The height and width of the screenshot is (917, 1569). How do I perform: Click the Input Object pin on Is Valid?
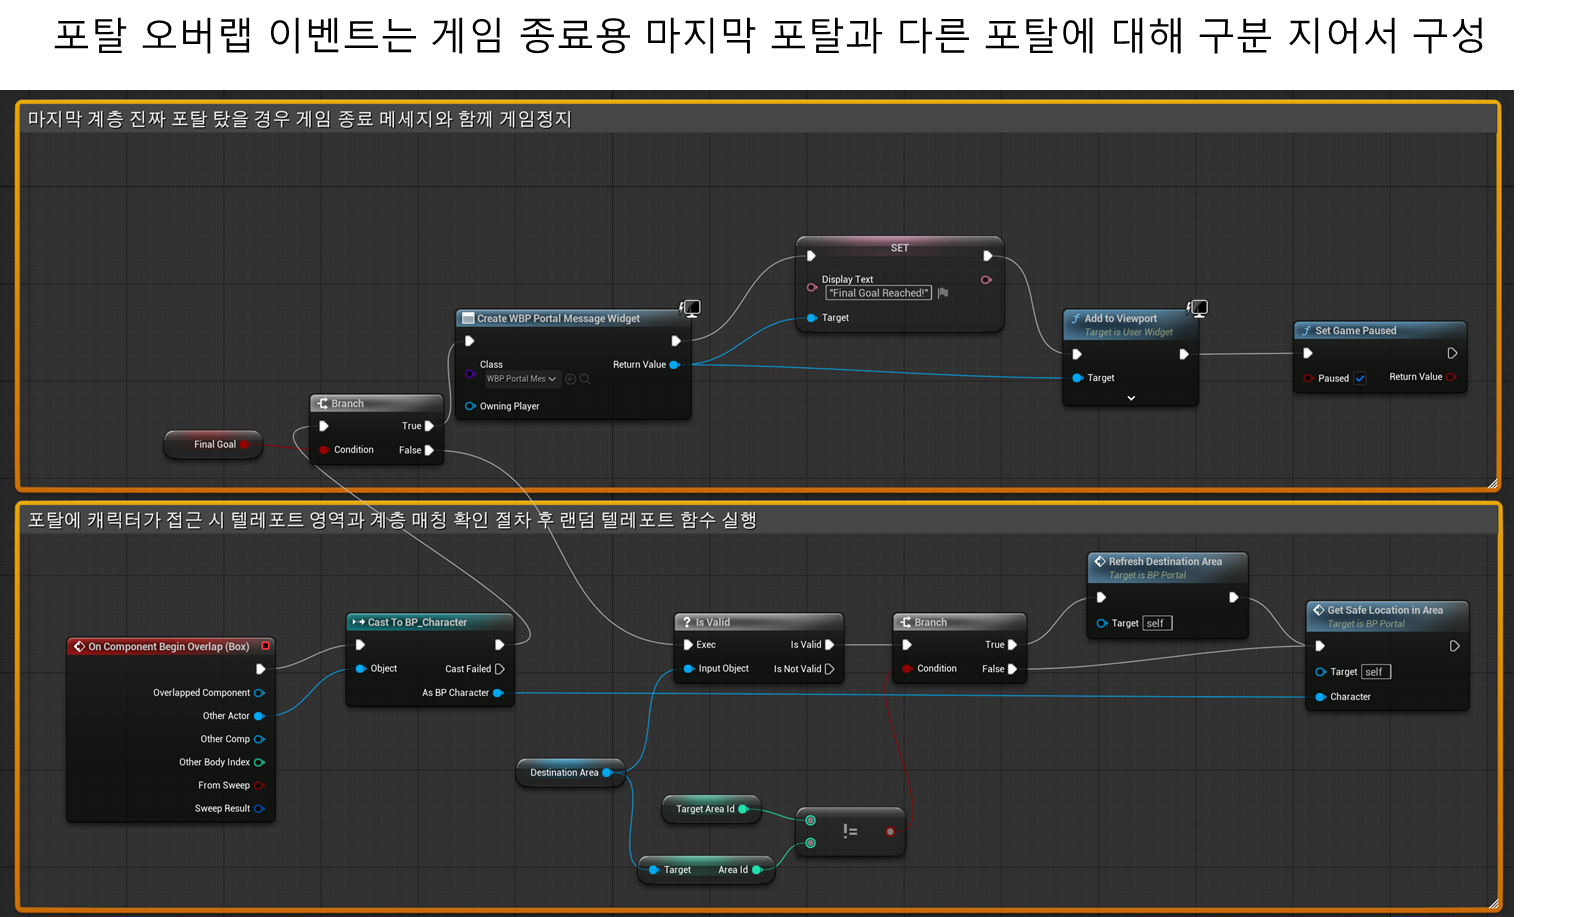tap(688, 669)
